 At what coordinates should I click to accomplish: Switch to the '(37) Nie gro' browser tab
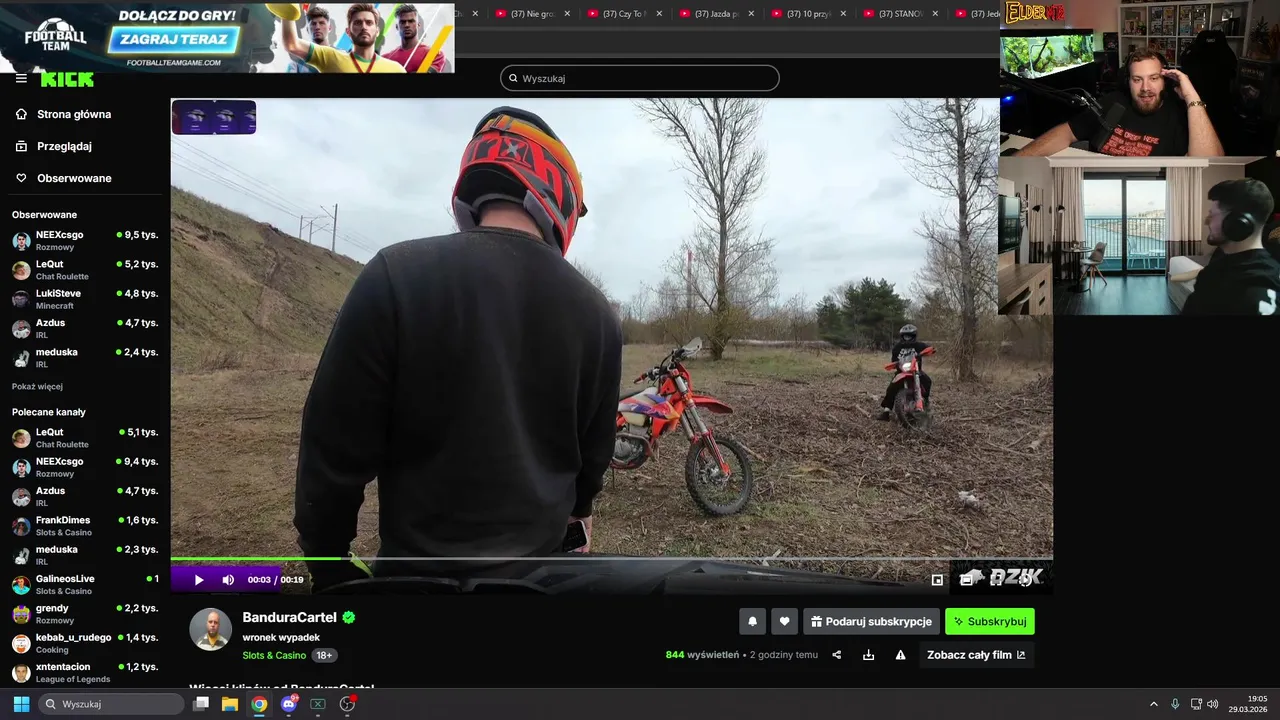pos(534,14)
